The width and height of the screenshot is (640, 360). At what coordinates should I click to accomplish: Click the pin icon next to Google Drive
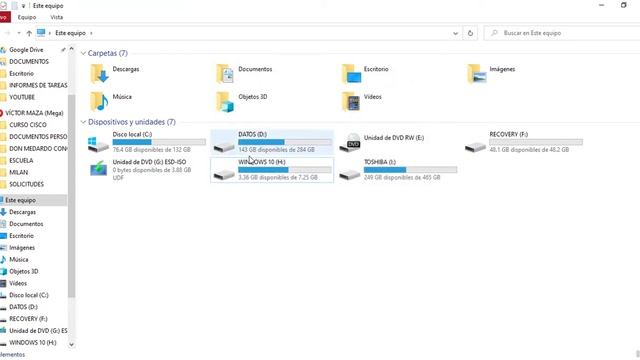point(63,50)
